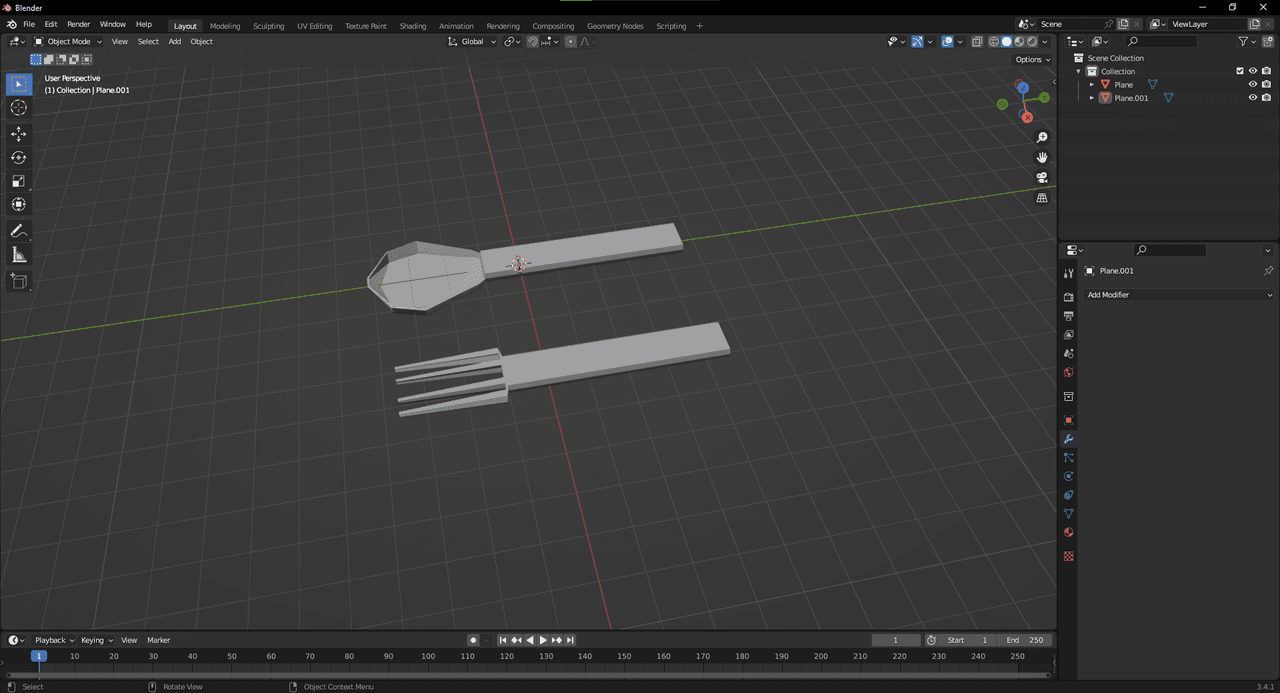Screen dimensions: 1280x693
Task: Switch to the Sculpting workspace tab
Action: 268,26
